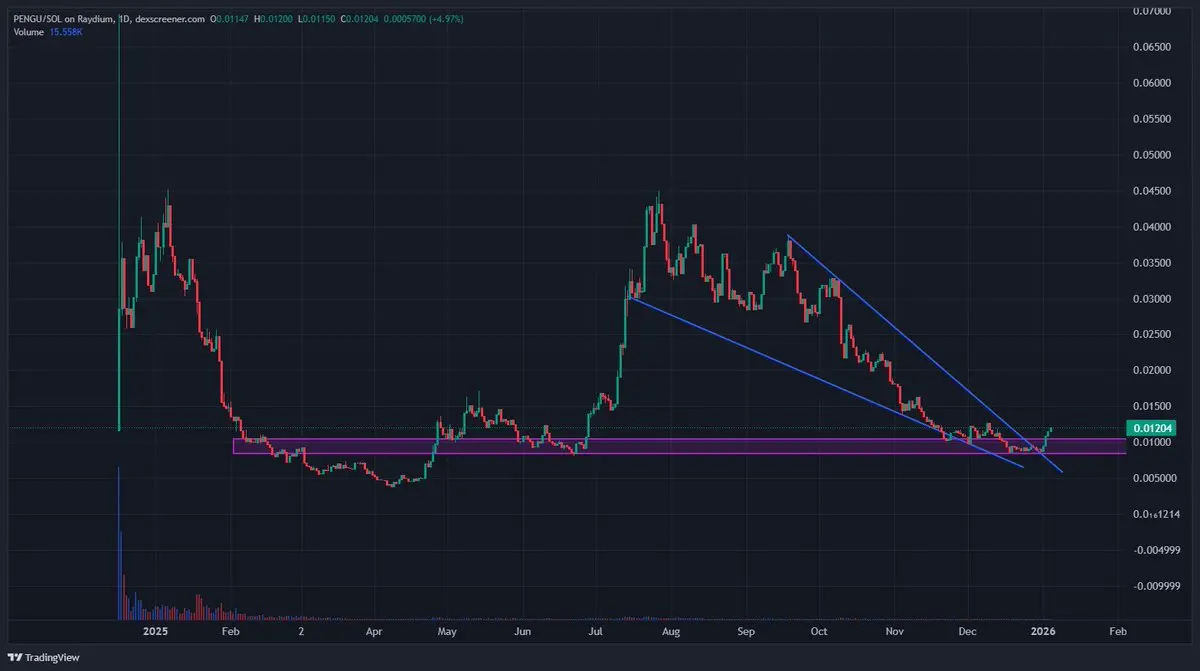Click the Sep label on time axis
Screen dimensions: 1200x671
tap(746, 632)
